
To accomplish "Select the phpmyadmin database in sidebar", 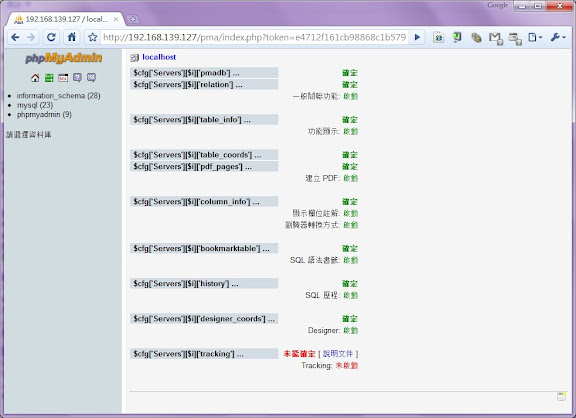I will pos(44,115).
